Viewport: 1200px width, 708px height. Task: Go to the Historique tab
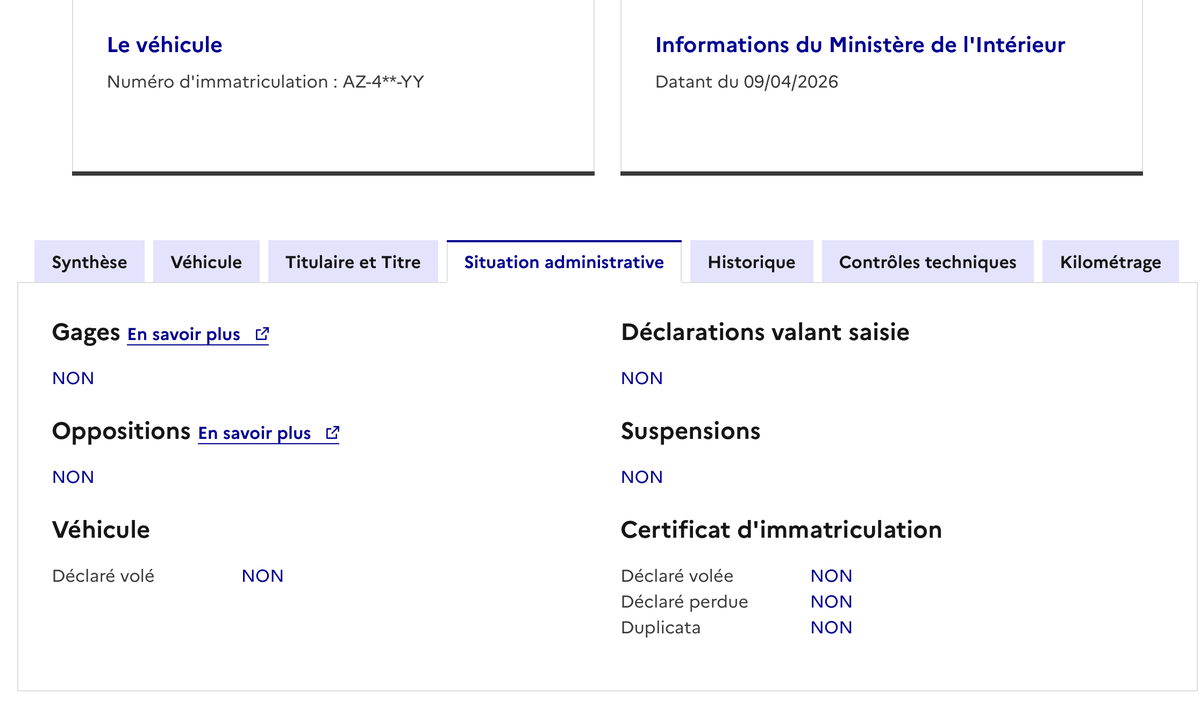(x=751, y=262)
